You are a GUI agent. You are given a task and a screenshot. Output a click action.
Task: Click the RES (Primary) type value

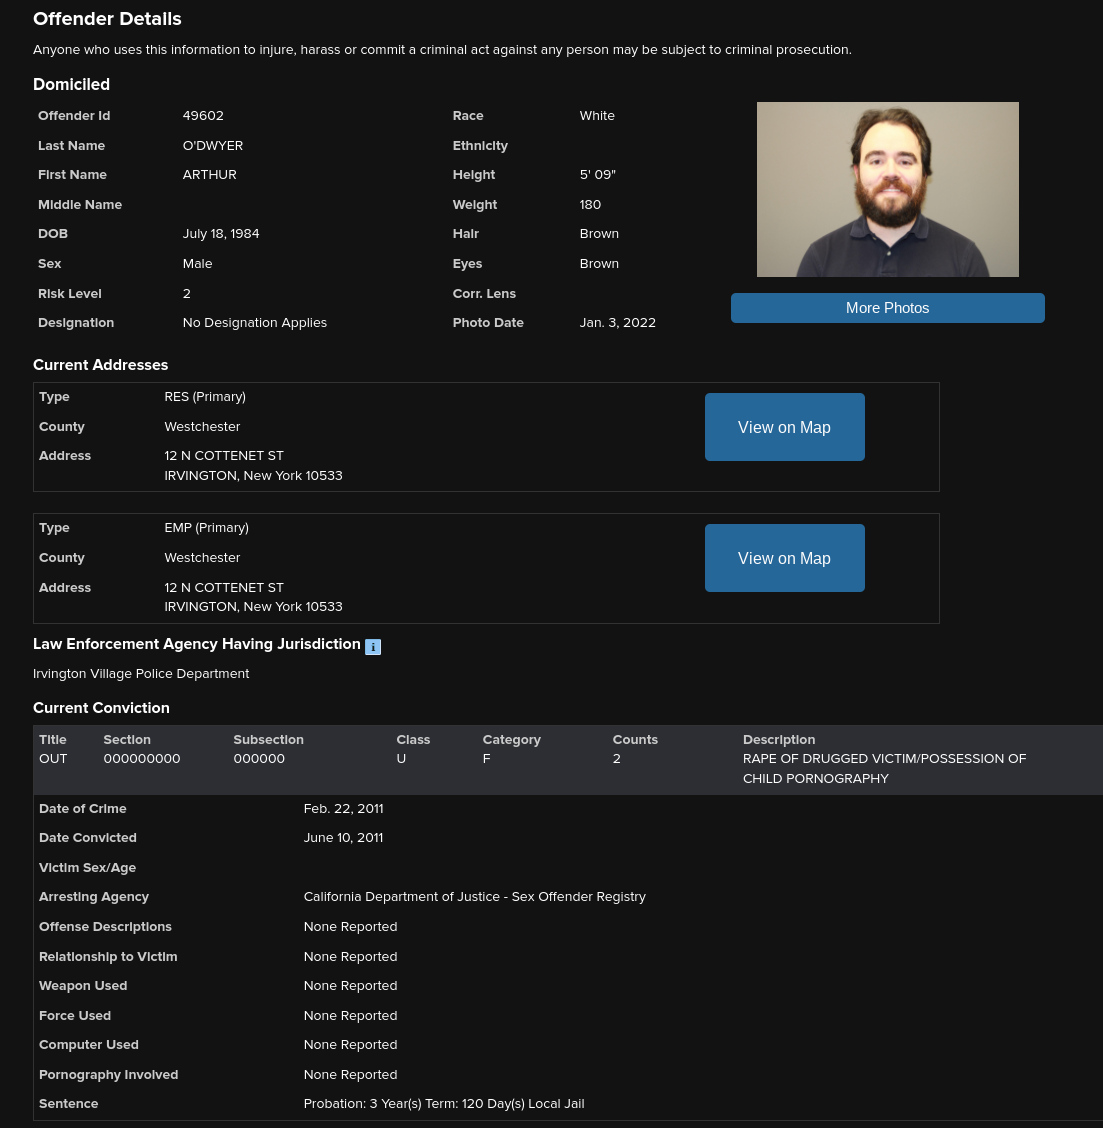click(x=205, y=396)
